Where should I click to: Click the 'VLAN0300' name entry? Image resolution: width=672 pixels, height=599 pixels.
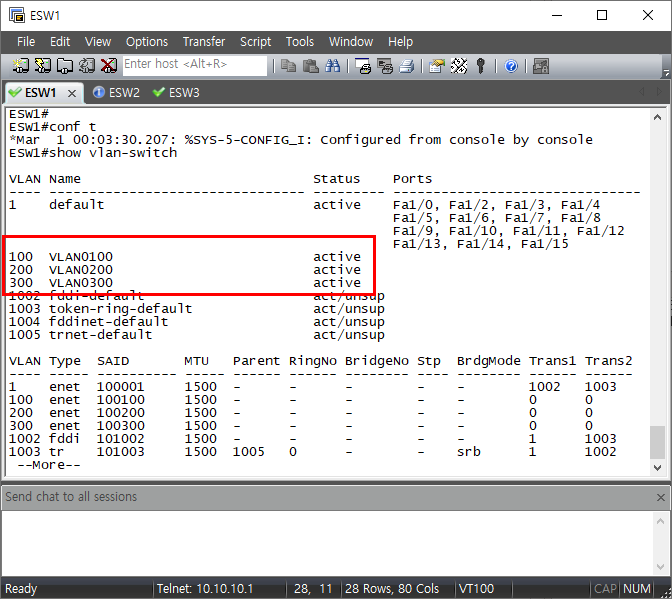click(x=81, y=283)
